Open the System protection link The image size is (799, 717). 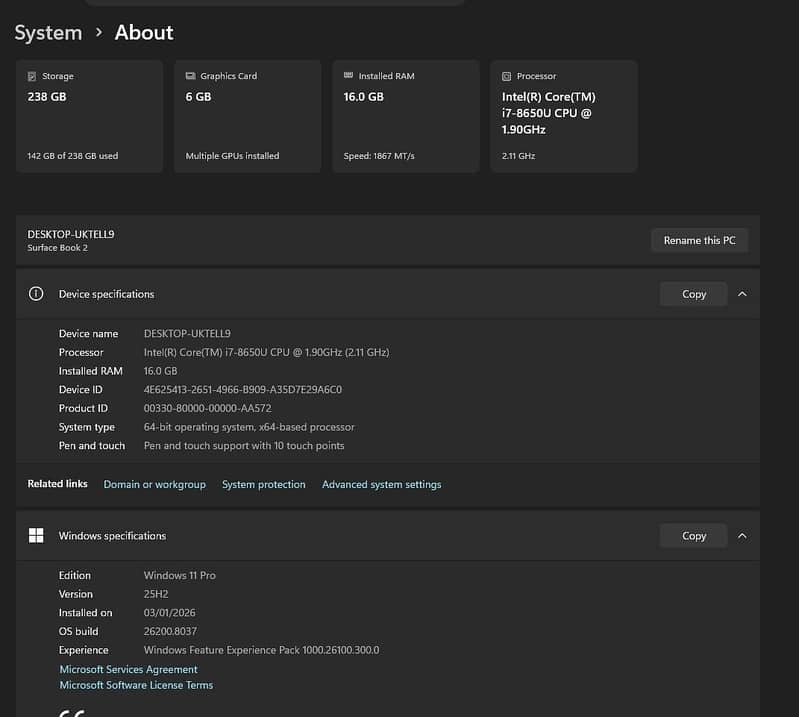[x=263, y=485]
